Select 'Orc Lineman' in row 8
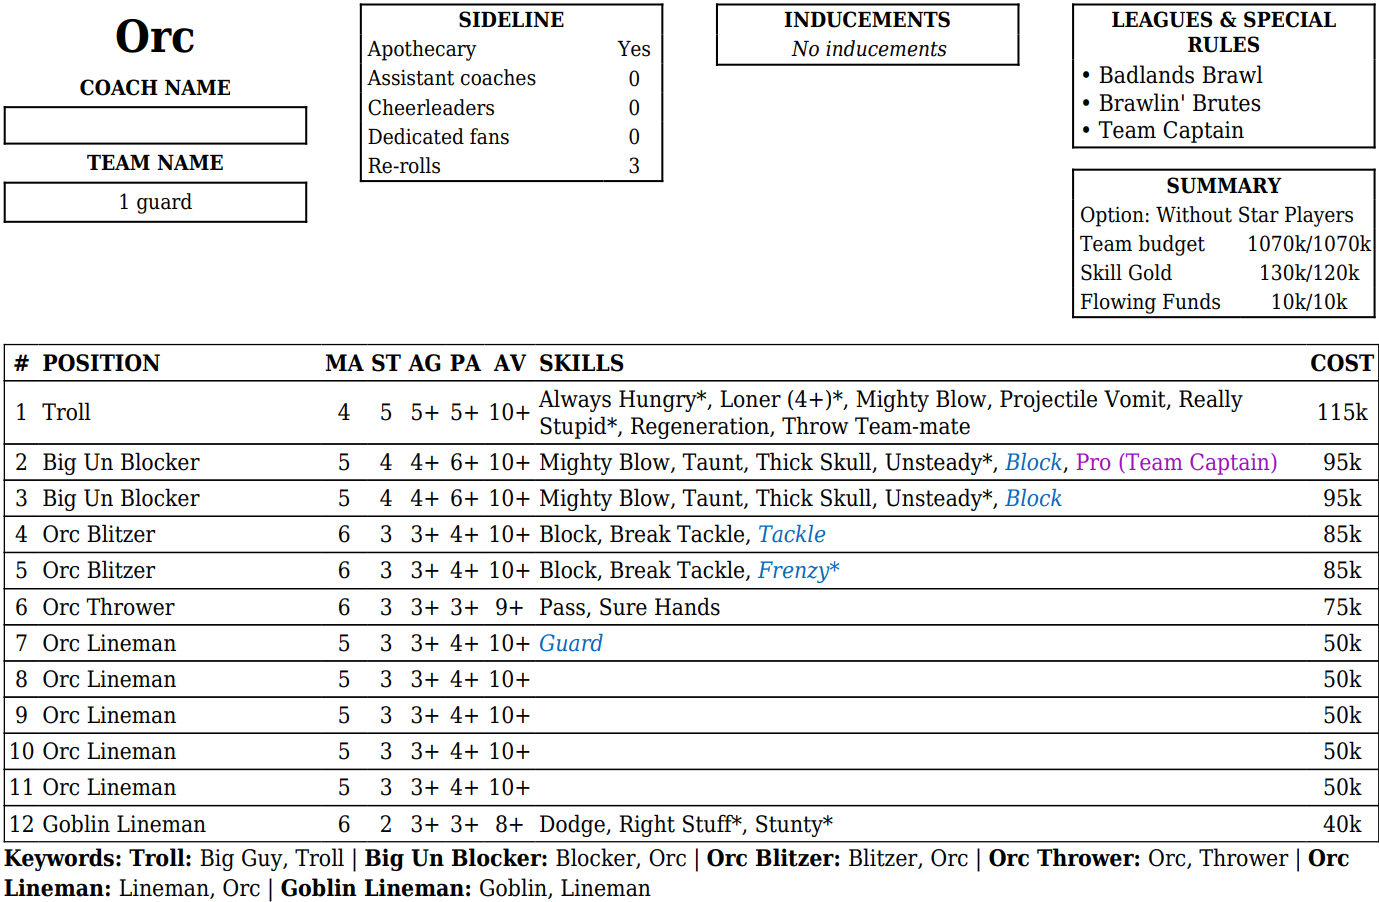Screen dimensions: 1379x902 click(x=109, y=679)
